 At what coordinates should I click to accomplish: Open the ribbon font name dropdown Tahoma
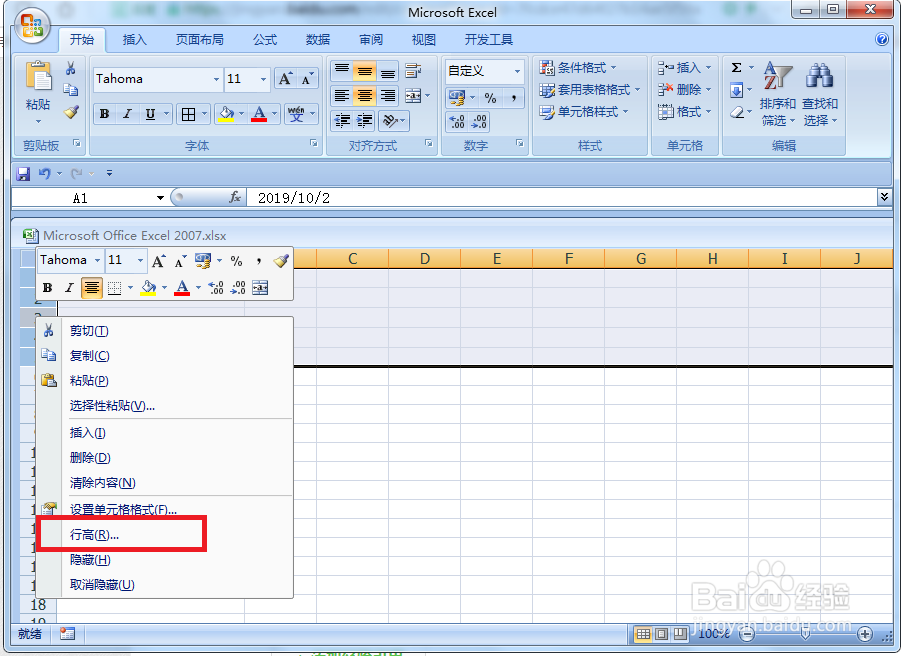click(216, 79)
